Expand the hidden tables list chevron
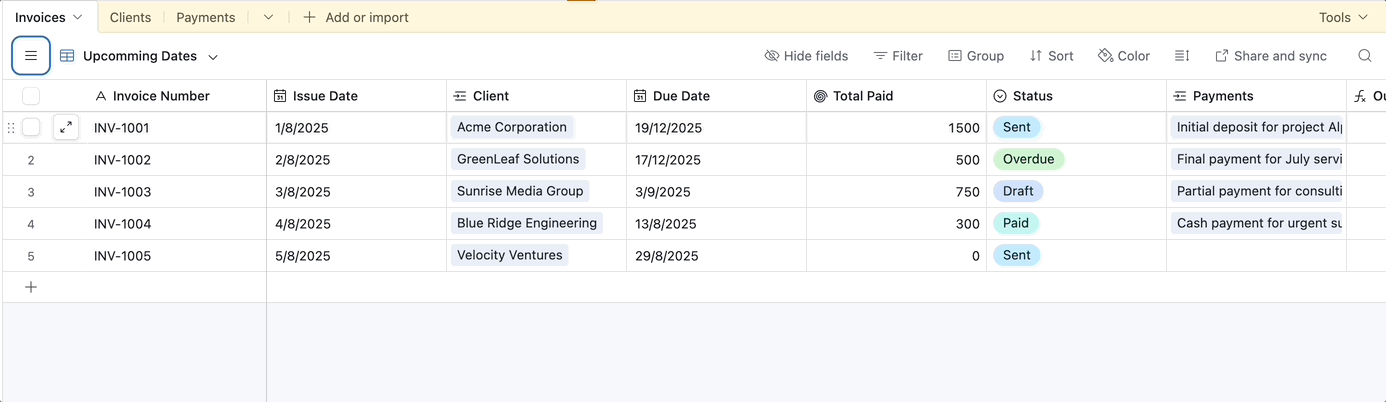 (x=268, y=17)
